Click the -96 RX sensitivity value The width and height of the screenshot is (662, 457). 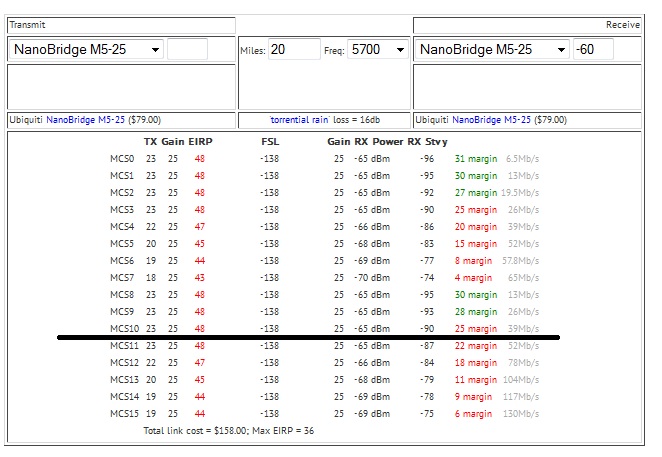coord(427,159)
